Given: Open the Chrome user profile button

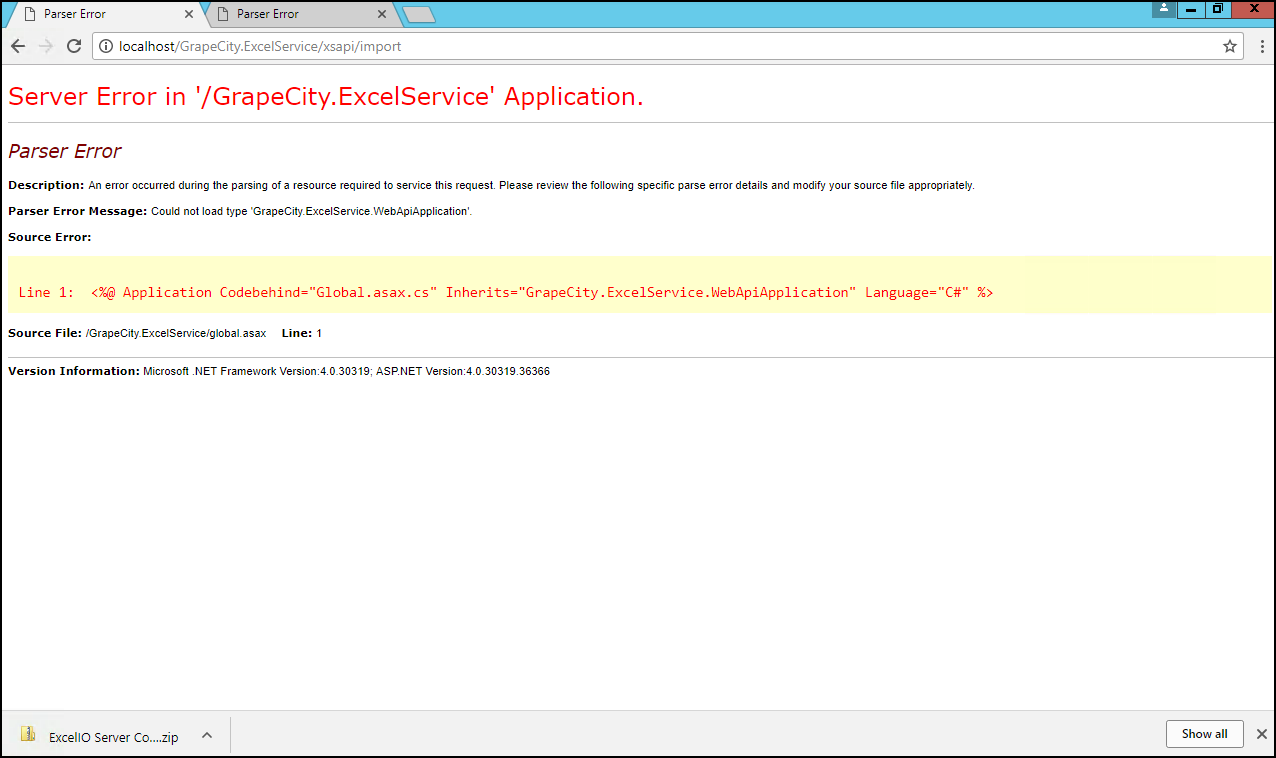Looking at the screenshot, I should 1163,9.
